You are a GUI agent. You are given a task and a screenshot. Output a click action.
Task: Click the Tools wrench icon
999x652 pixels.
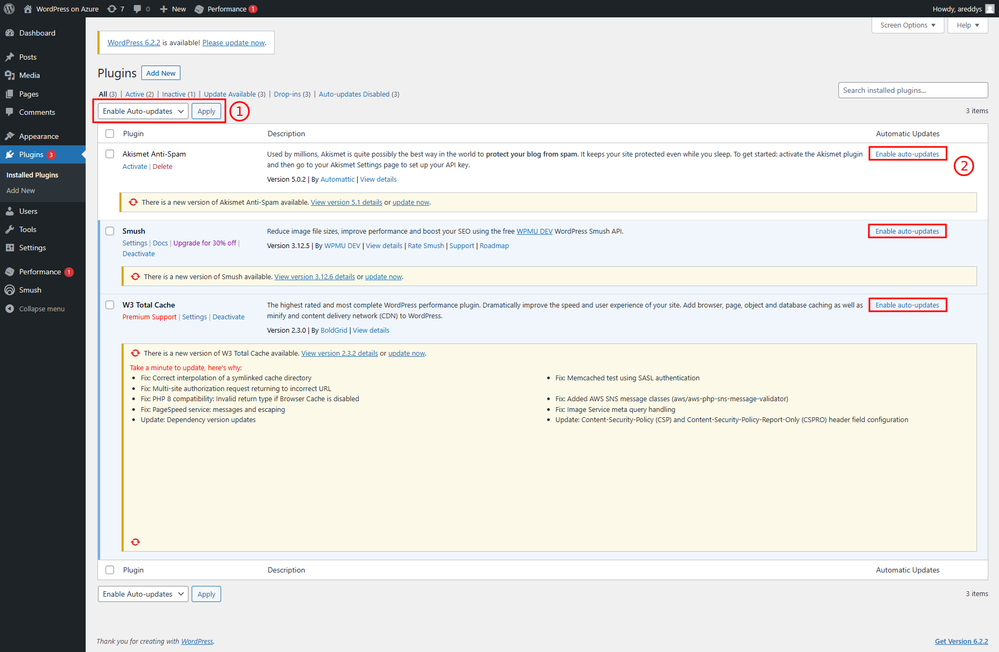10,229
